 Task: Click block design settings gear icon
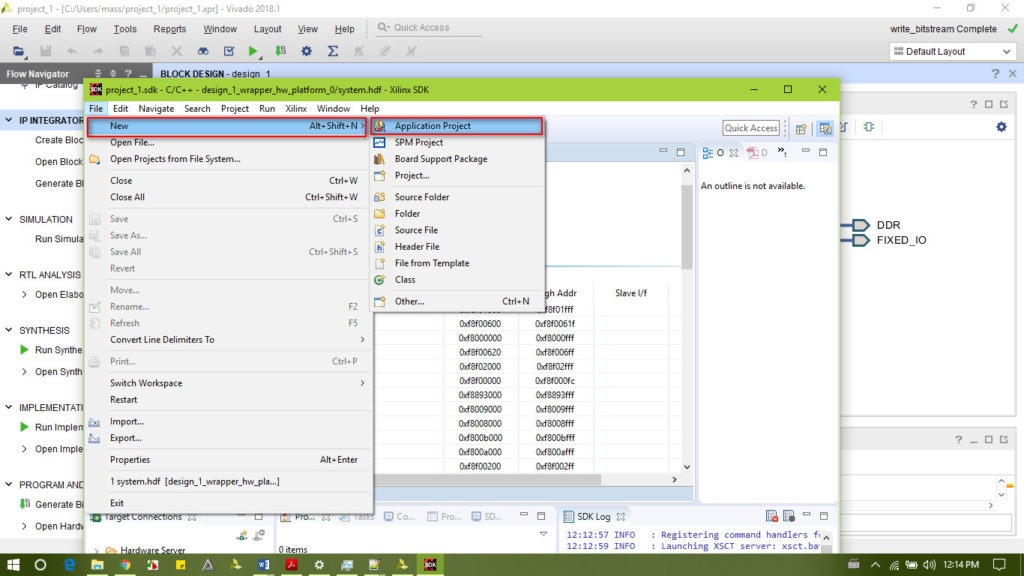(x=1001, y=127)
